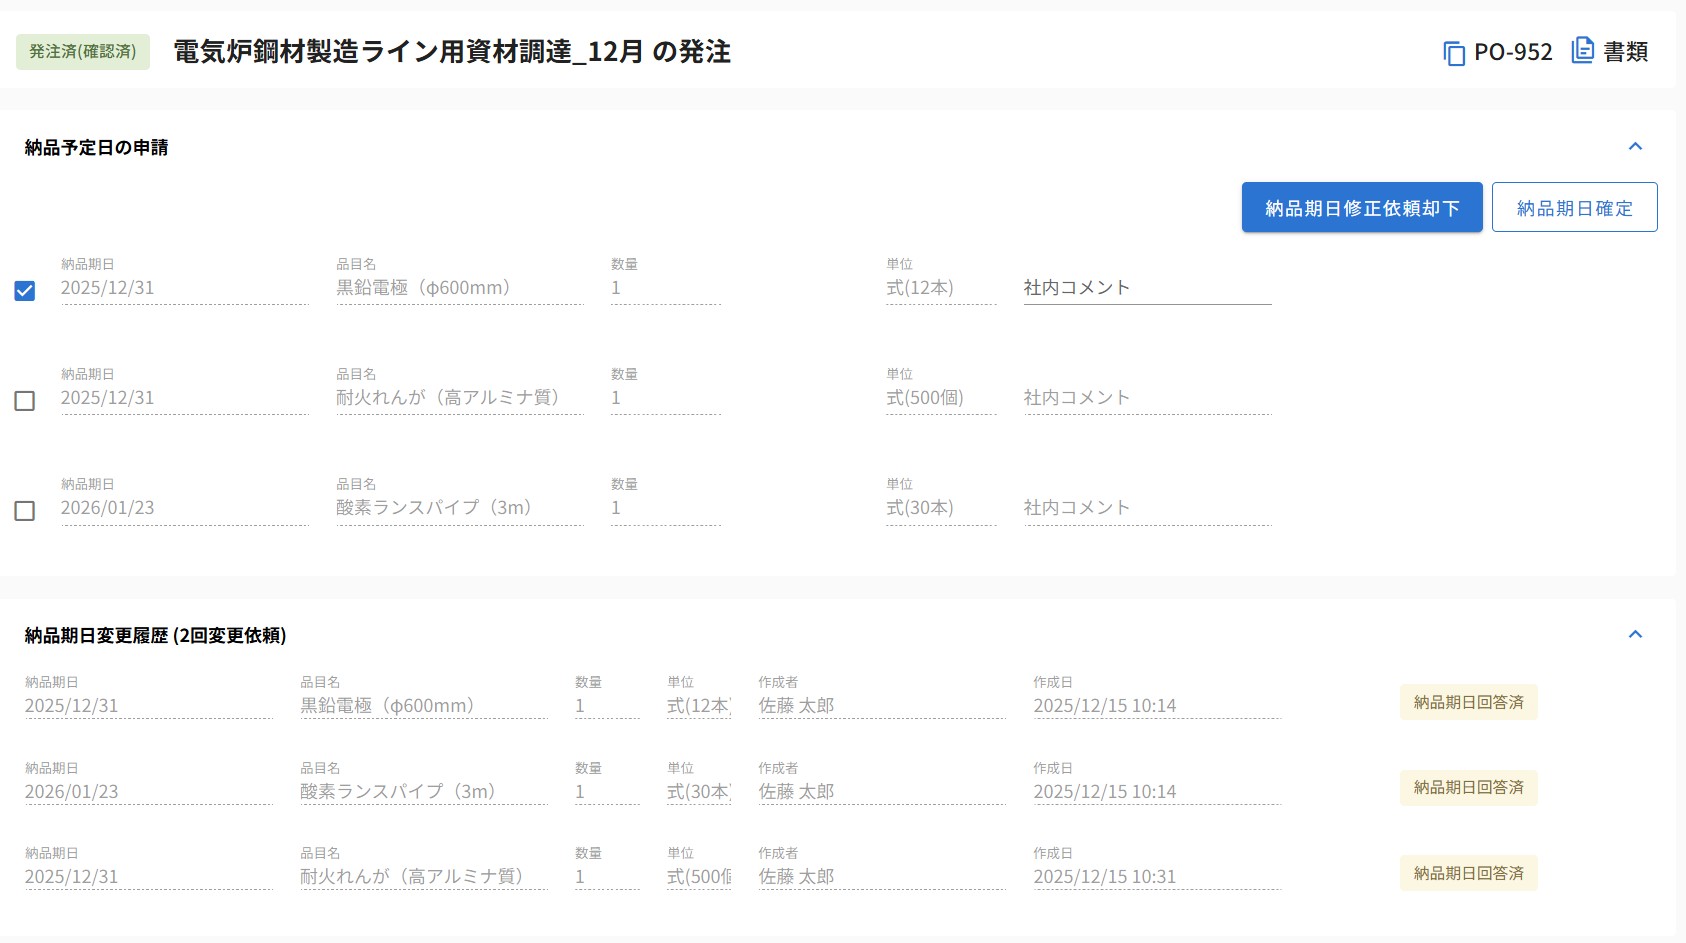Click 納品期日 2026/01/23 field in application list
This screenshot has width=1686, height=943.
click(184, 508)
